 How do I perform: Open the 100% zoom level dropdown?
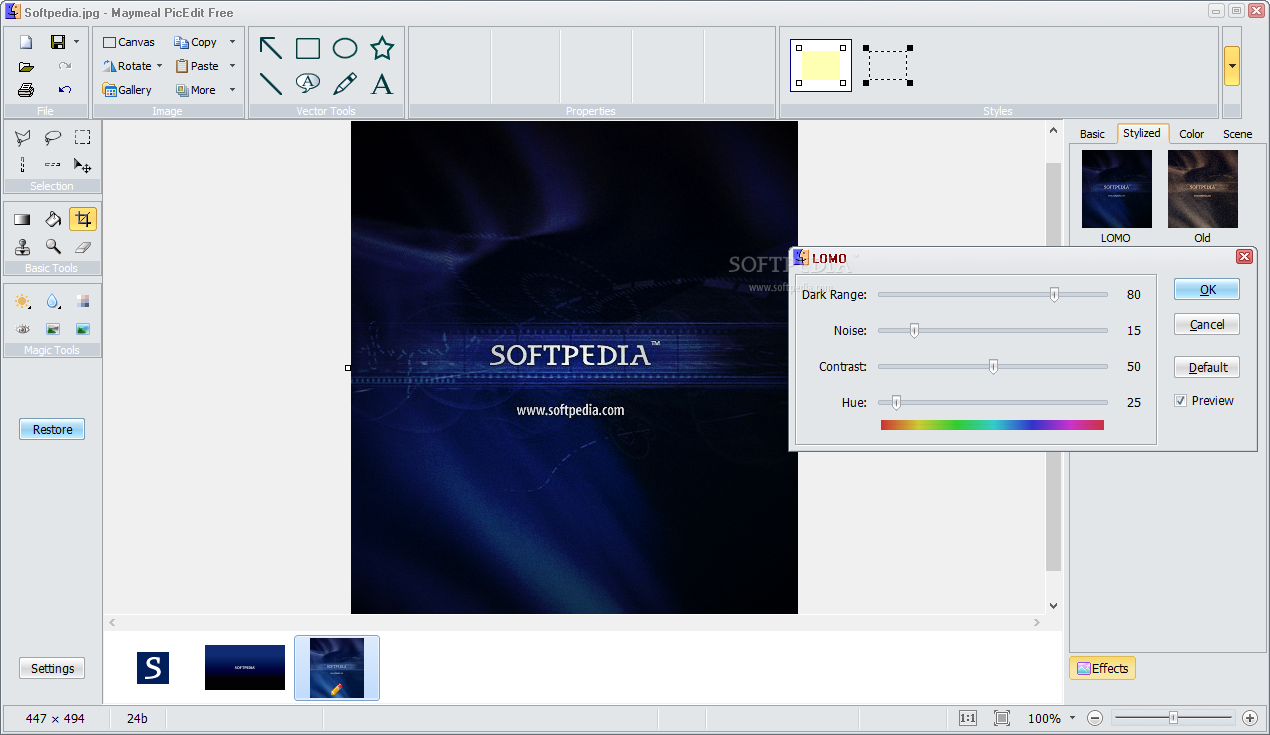(x=1072, y=718)
